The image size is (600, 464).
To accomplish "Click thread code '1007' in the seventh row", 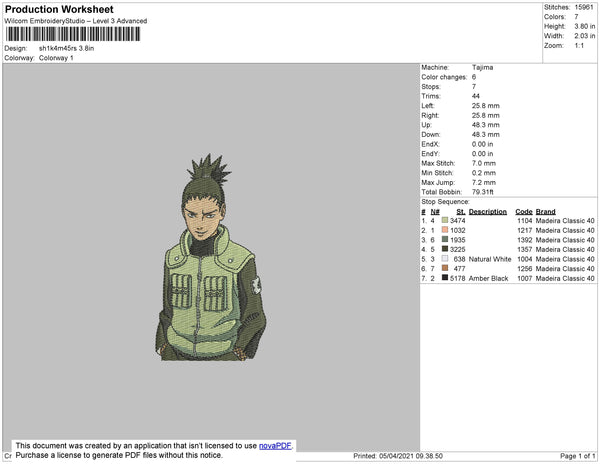I will [x=525, y=278].
